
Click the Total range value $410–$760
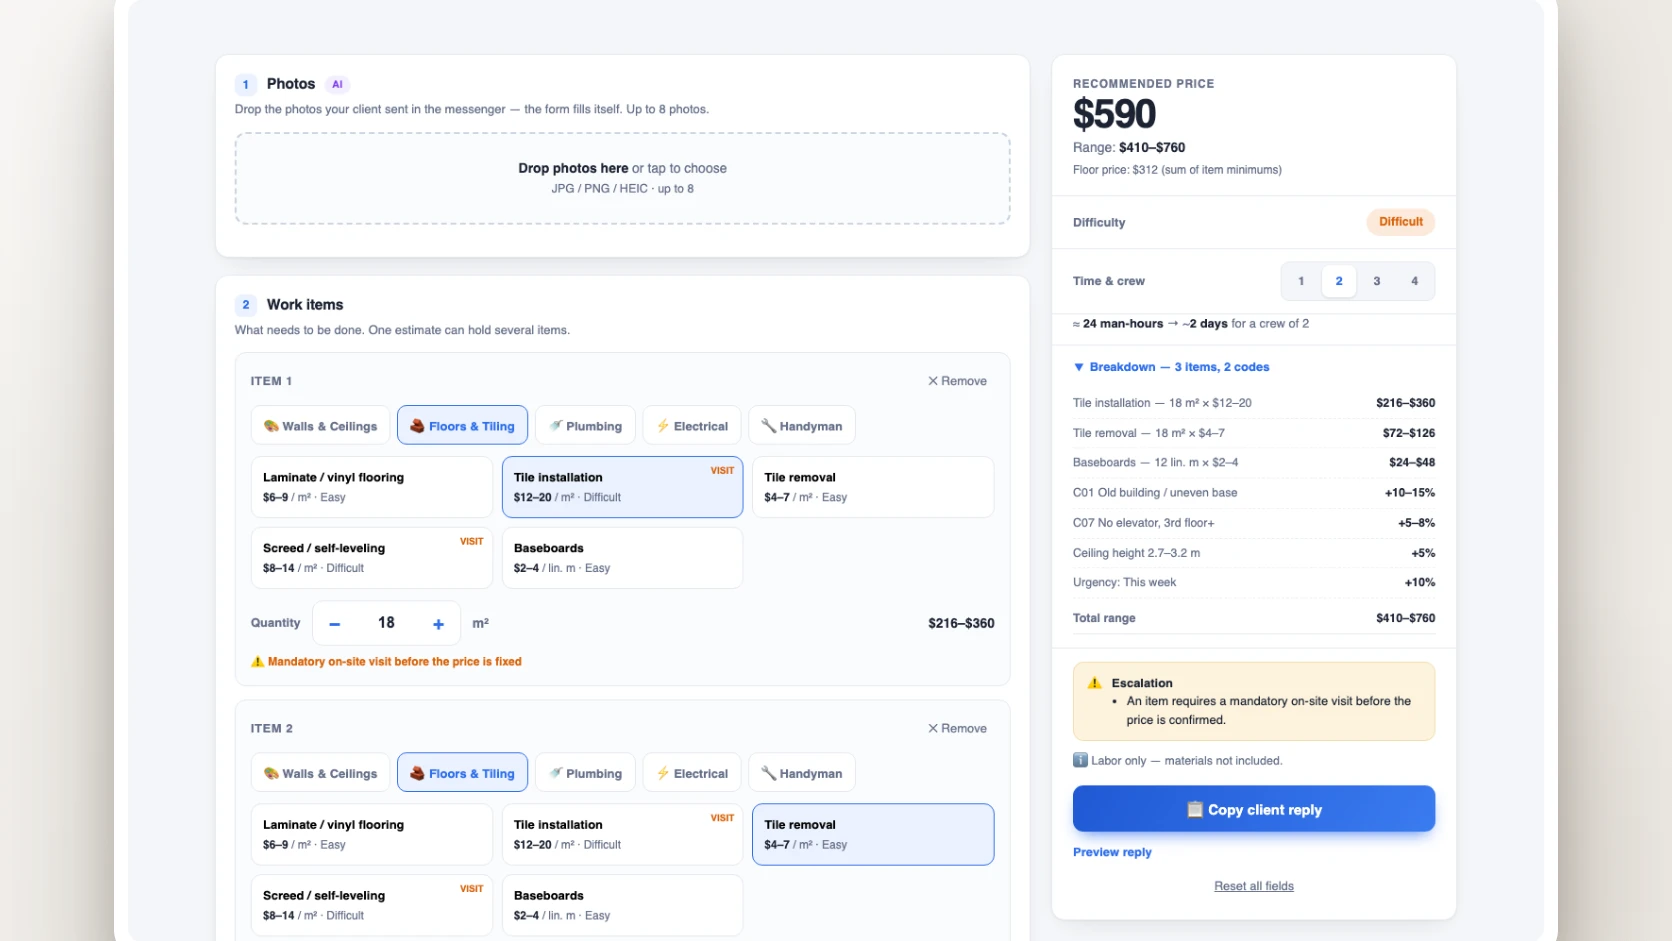1405,618
